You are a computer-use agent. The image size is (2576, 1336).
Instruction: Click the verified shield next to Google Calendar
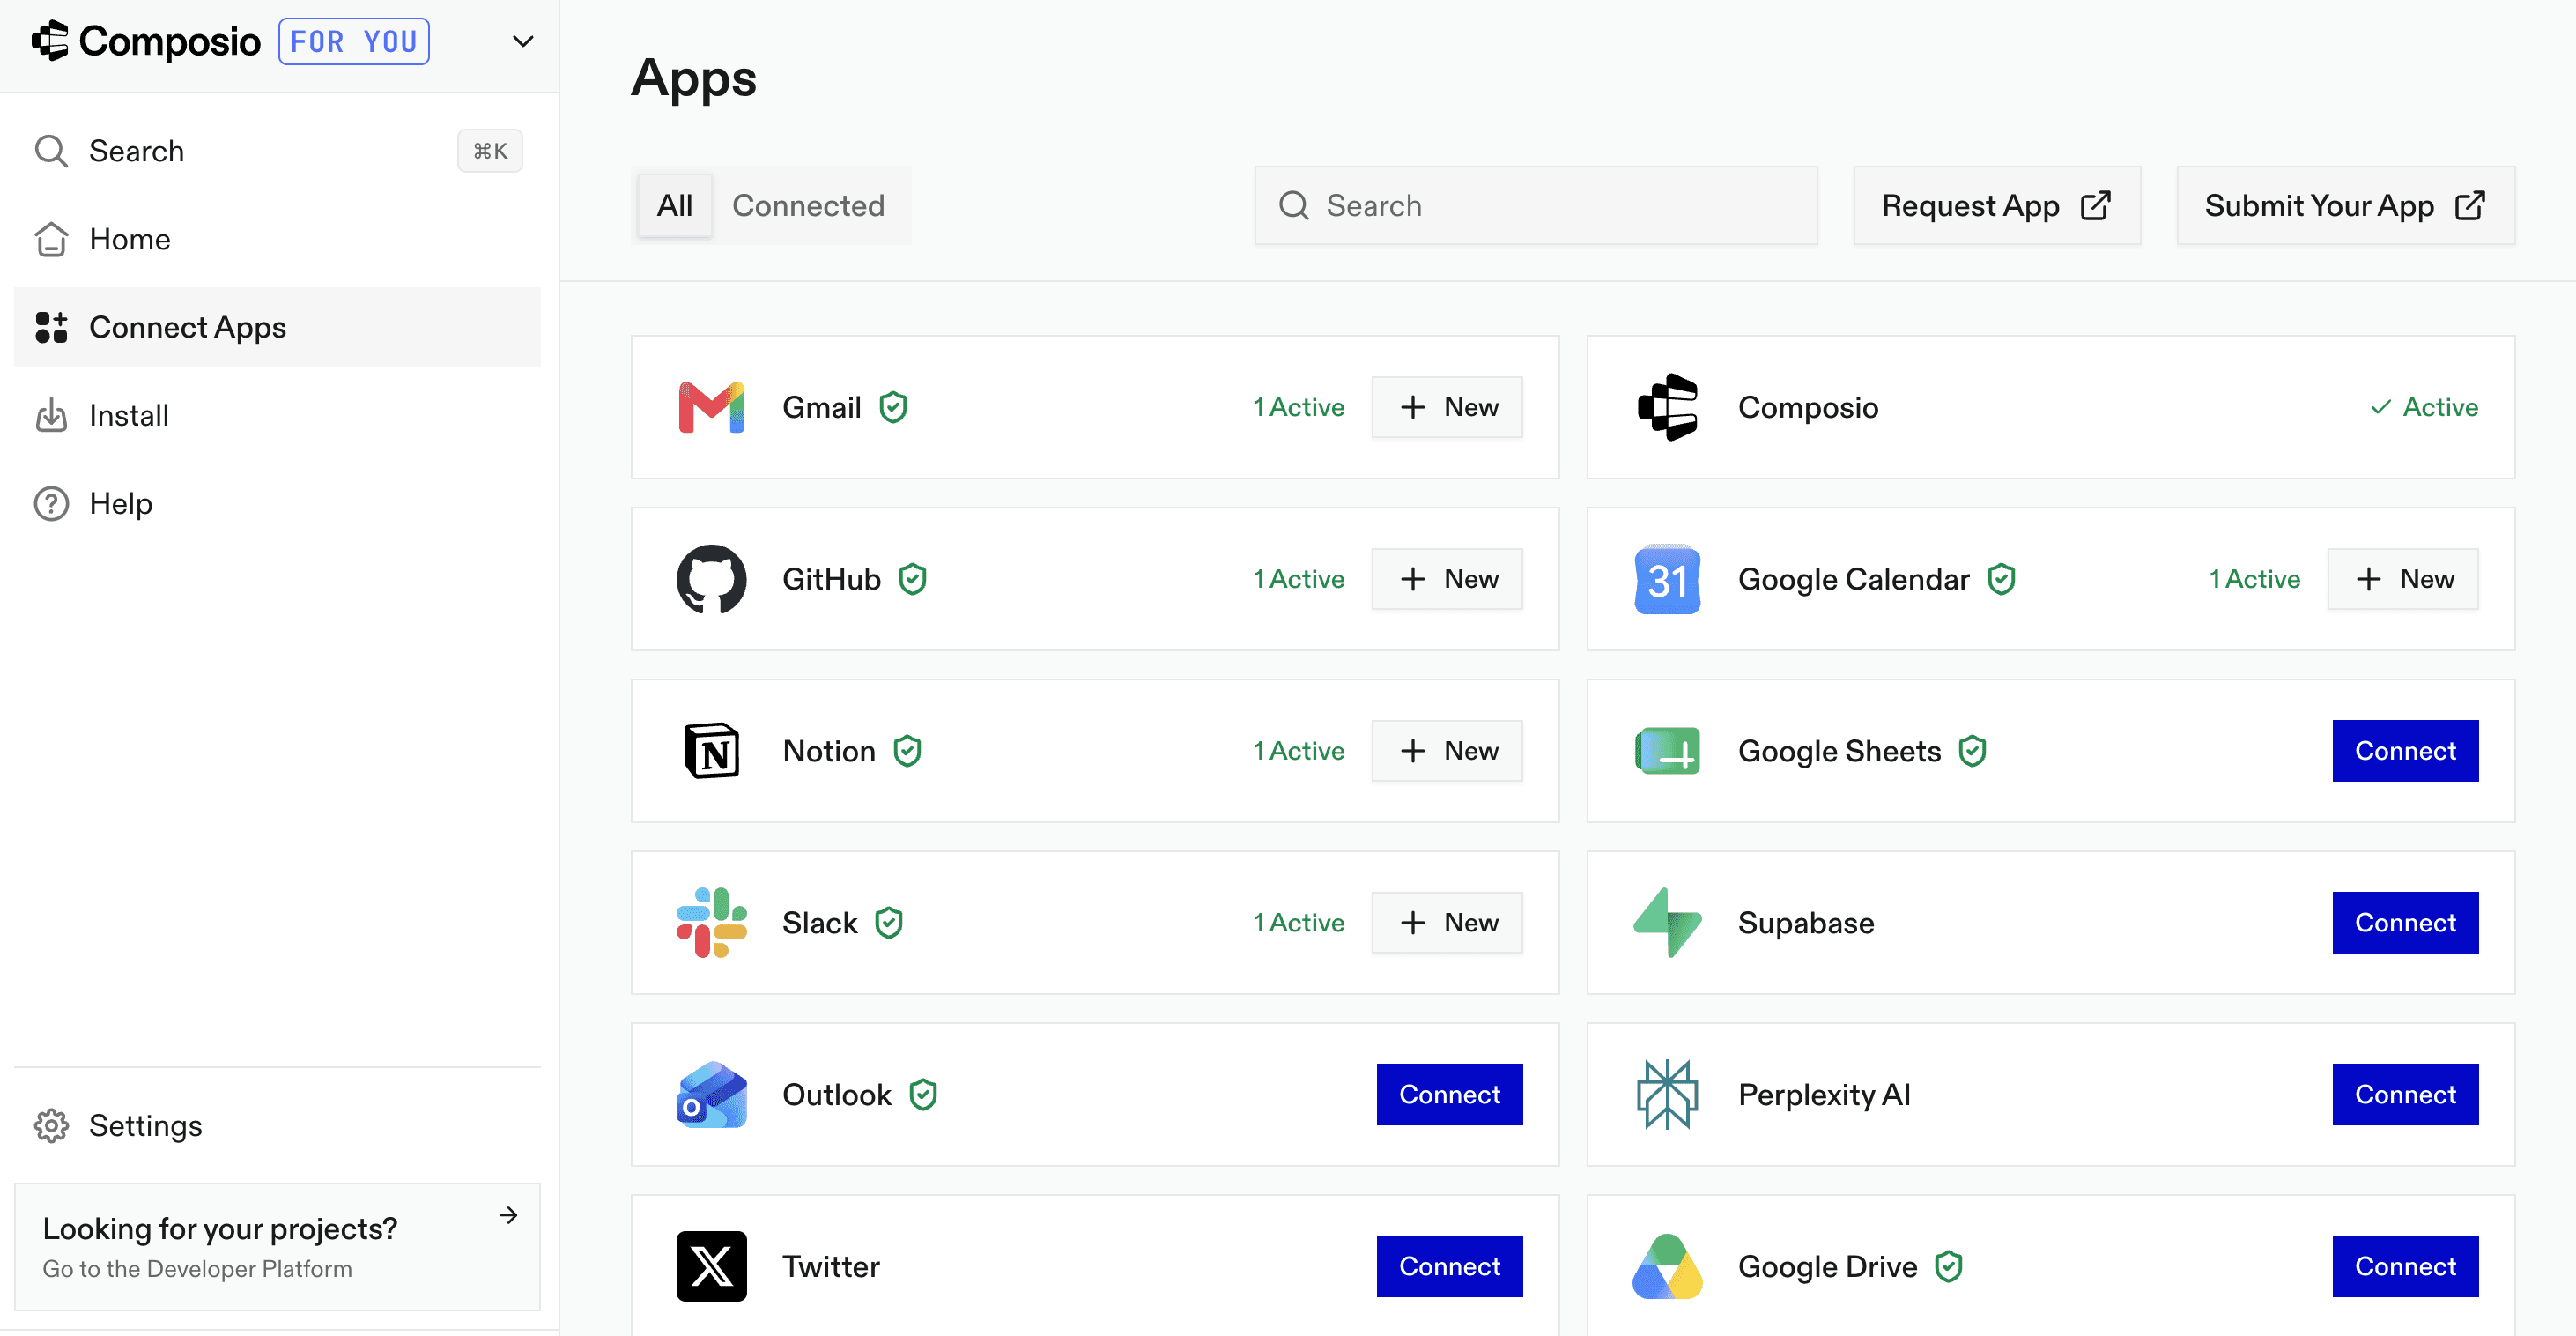click(x=2001, y=579)
